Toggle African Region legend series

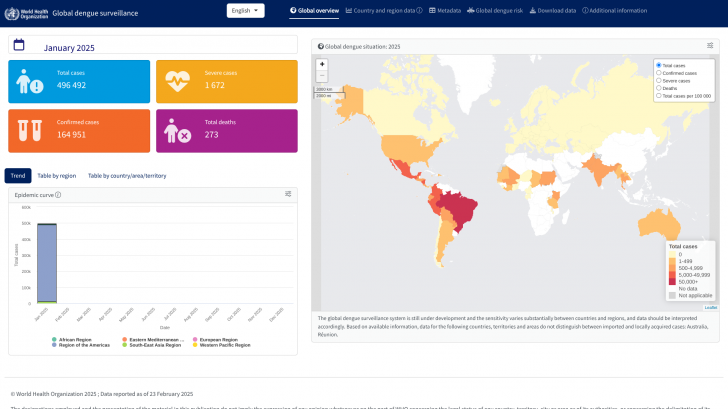pyautogui.click(x=72, y=340)
